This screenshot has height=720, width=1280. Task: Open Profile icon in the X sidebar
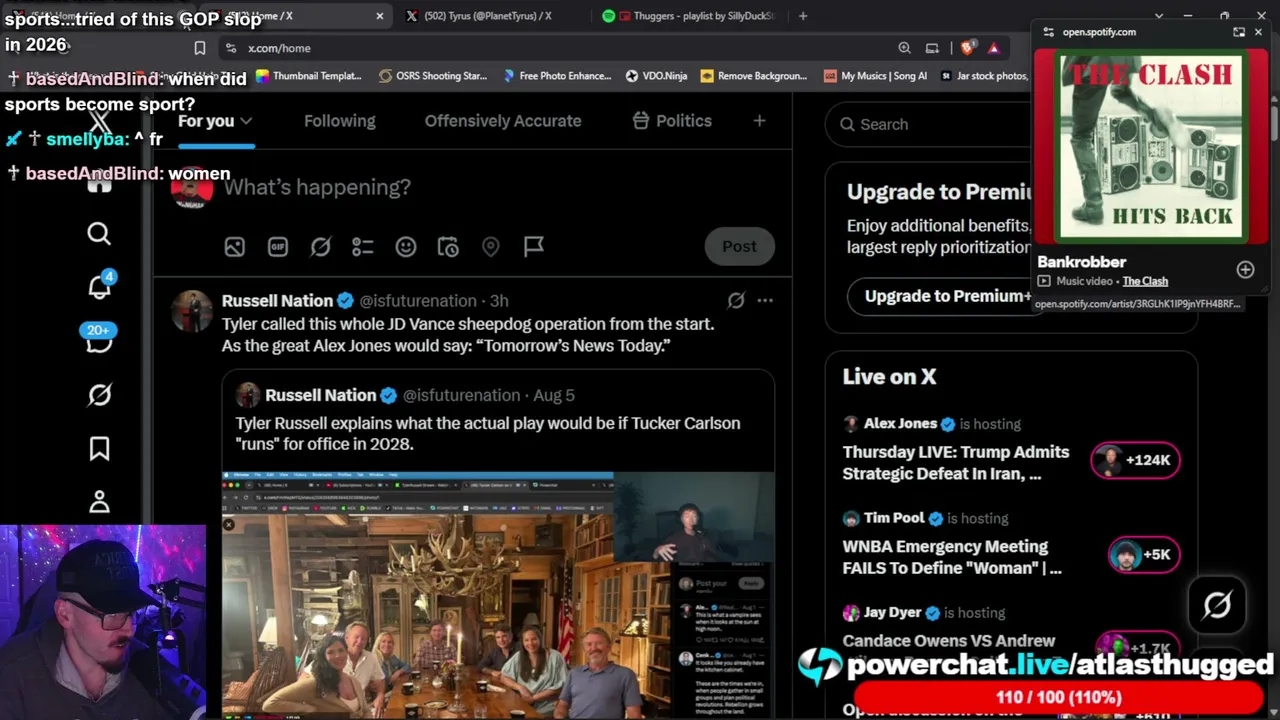99,502
